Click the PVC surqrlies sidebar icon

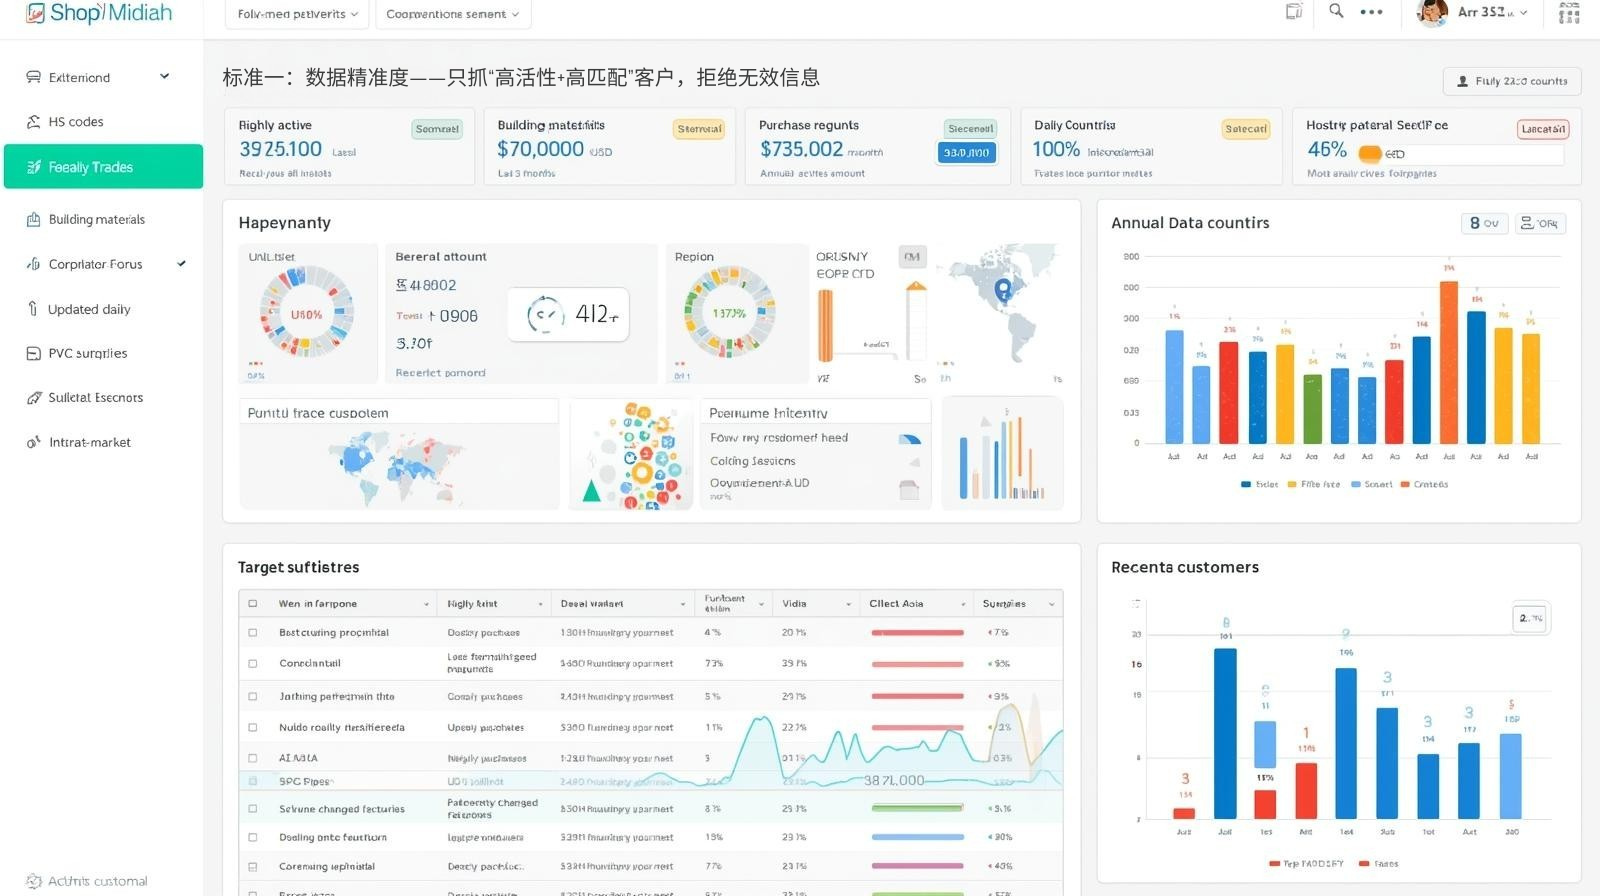pos(33,353)
